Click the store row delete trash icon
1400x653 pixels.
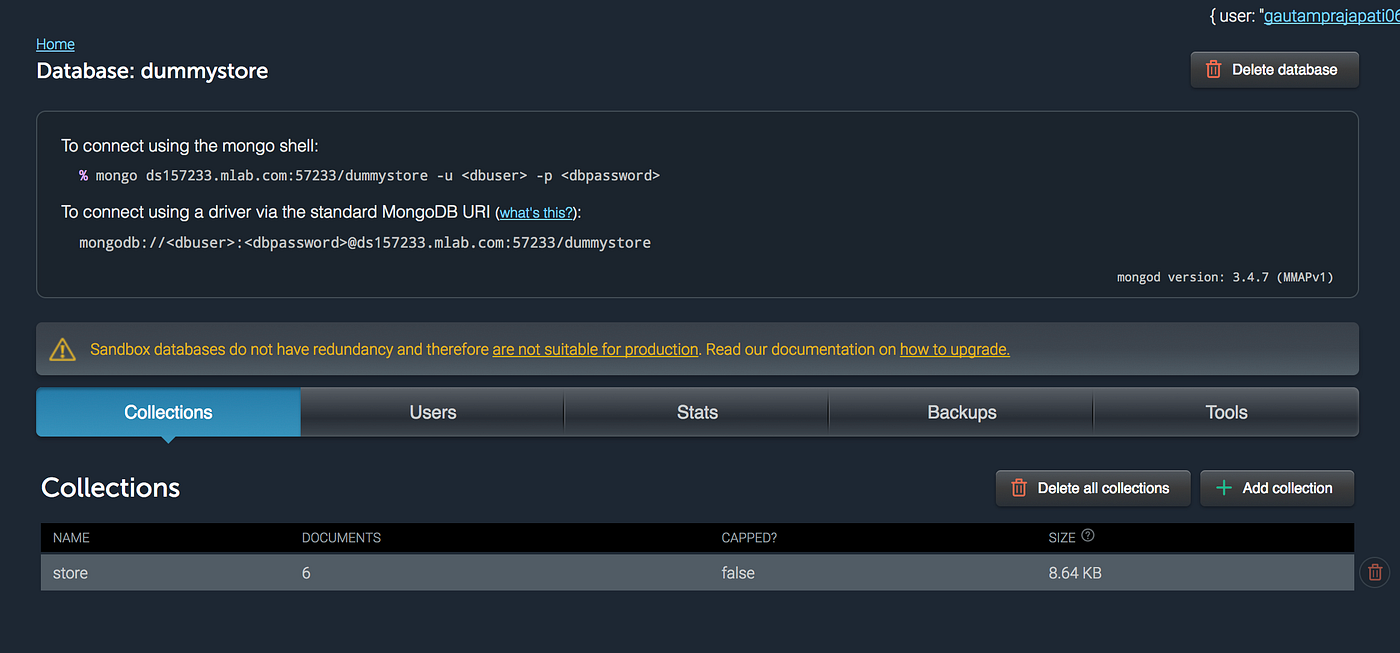coord(1375,572)
